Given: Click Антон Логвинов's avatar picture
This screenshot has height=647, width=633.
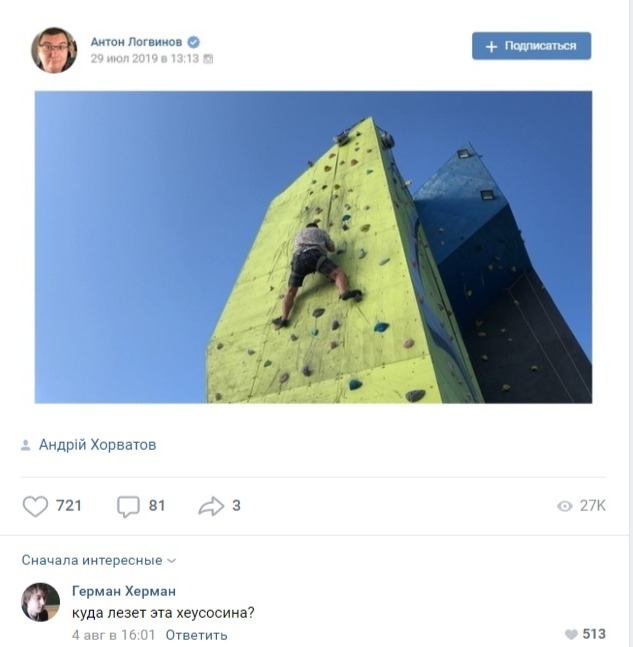Looking at the screenshot, I should pos(54,50).
